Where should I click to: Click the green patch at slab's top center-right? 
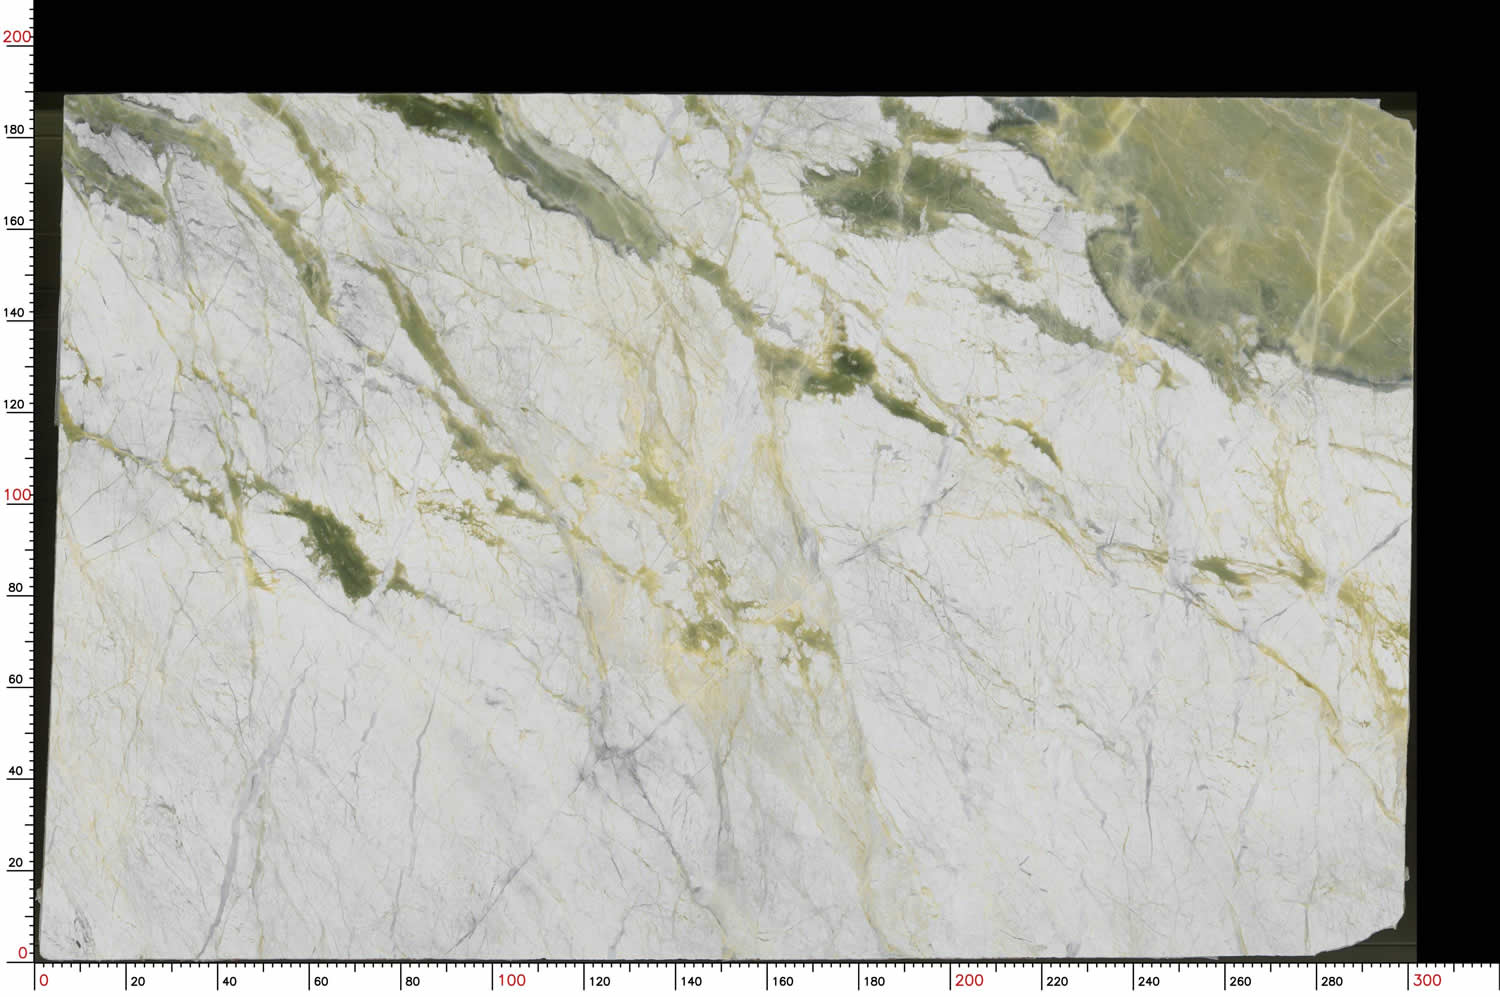pyautogui.click(x=900, y=190)
